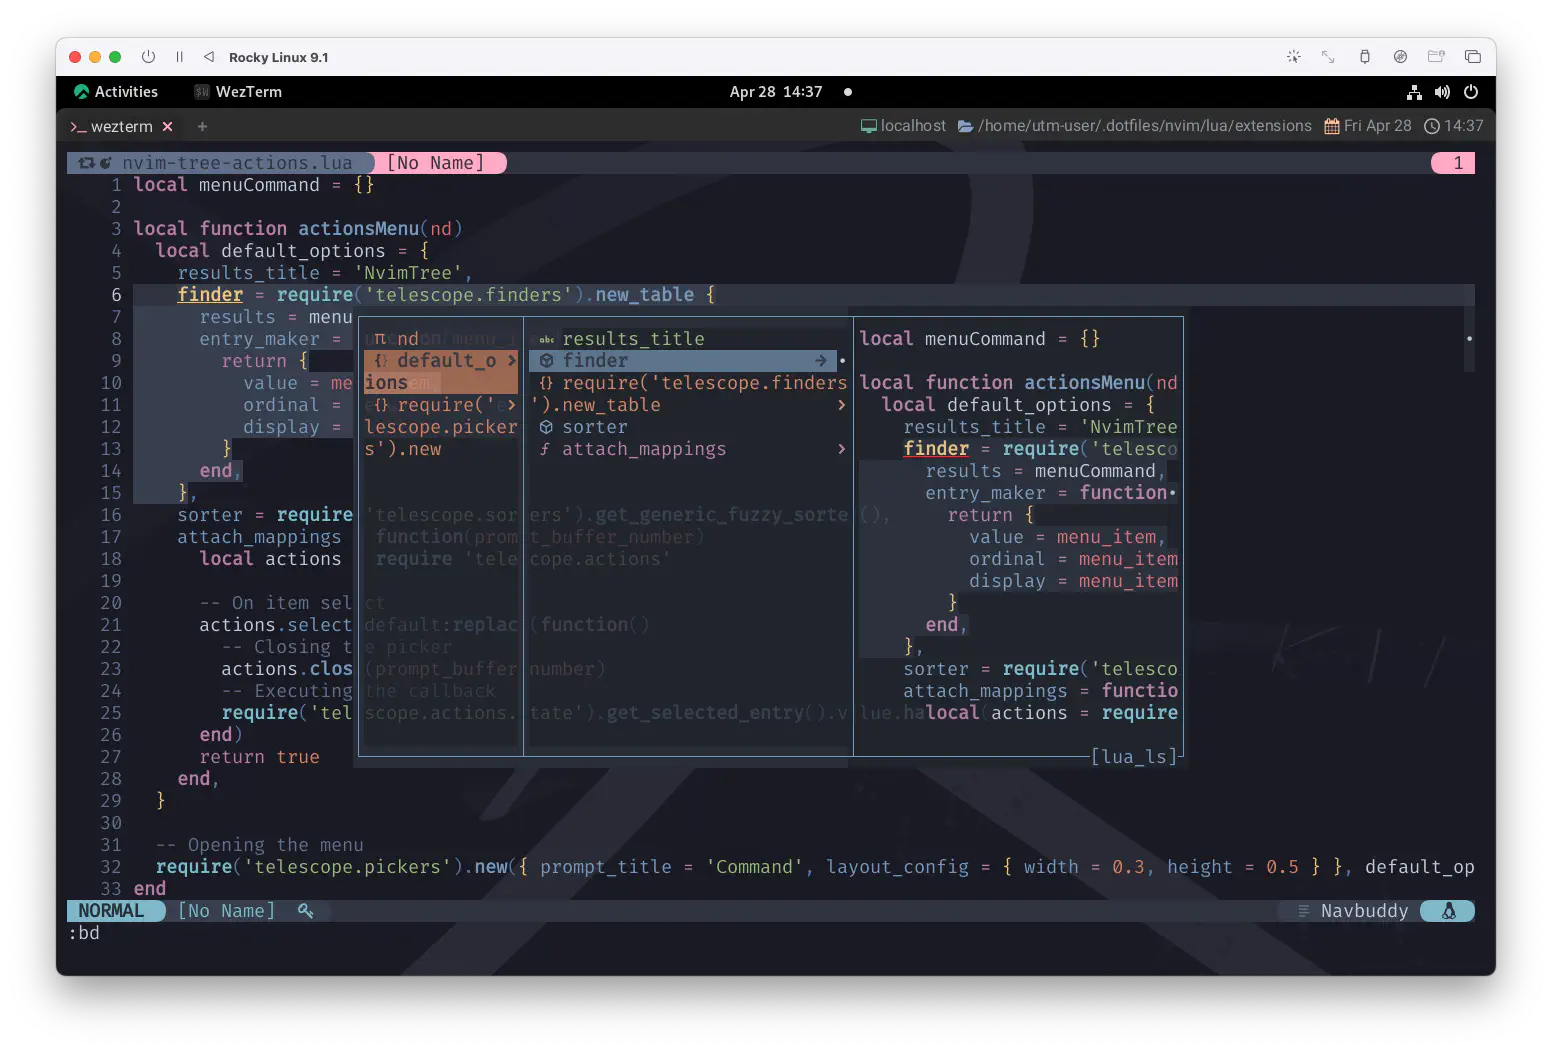Select attach_mappings in Navbuddy list
Screen dimensions: 1552x1050
(x=644, y=449)
